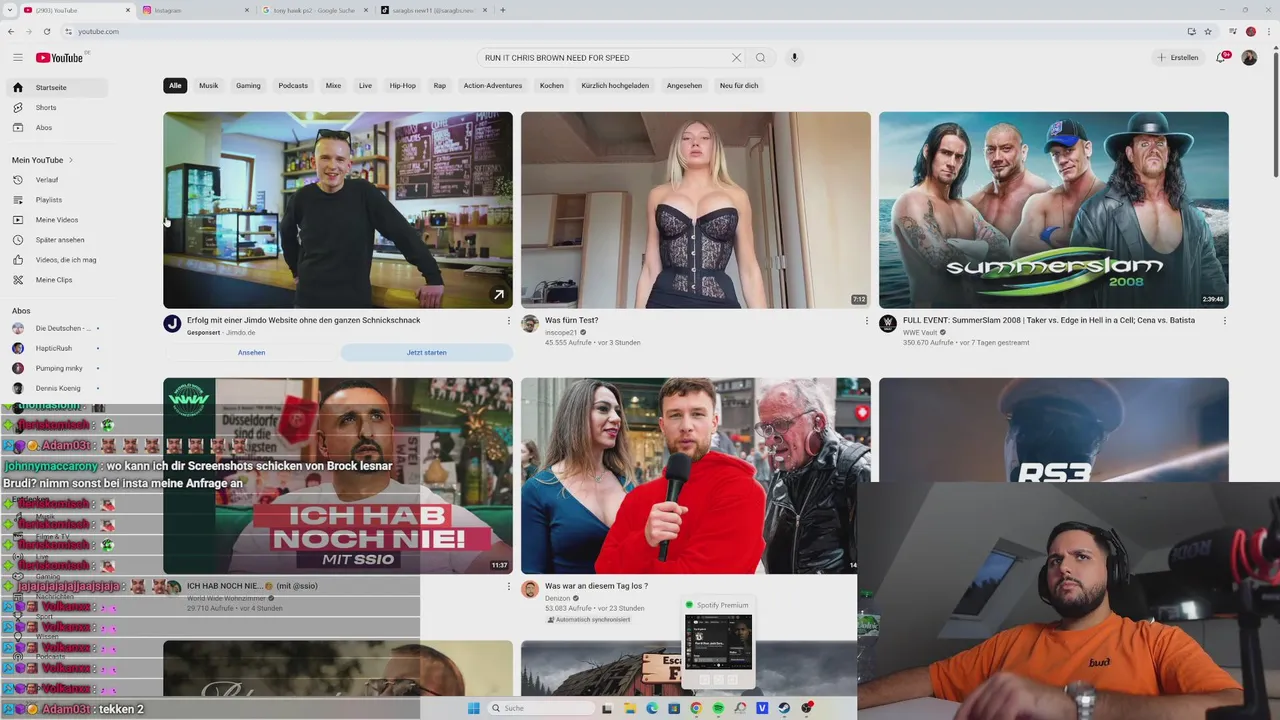This screenshot has height=720, width=1280.
Task: Open the options menu for Jimdo ad
Action: [x=508, y=321]
